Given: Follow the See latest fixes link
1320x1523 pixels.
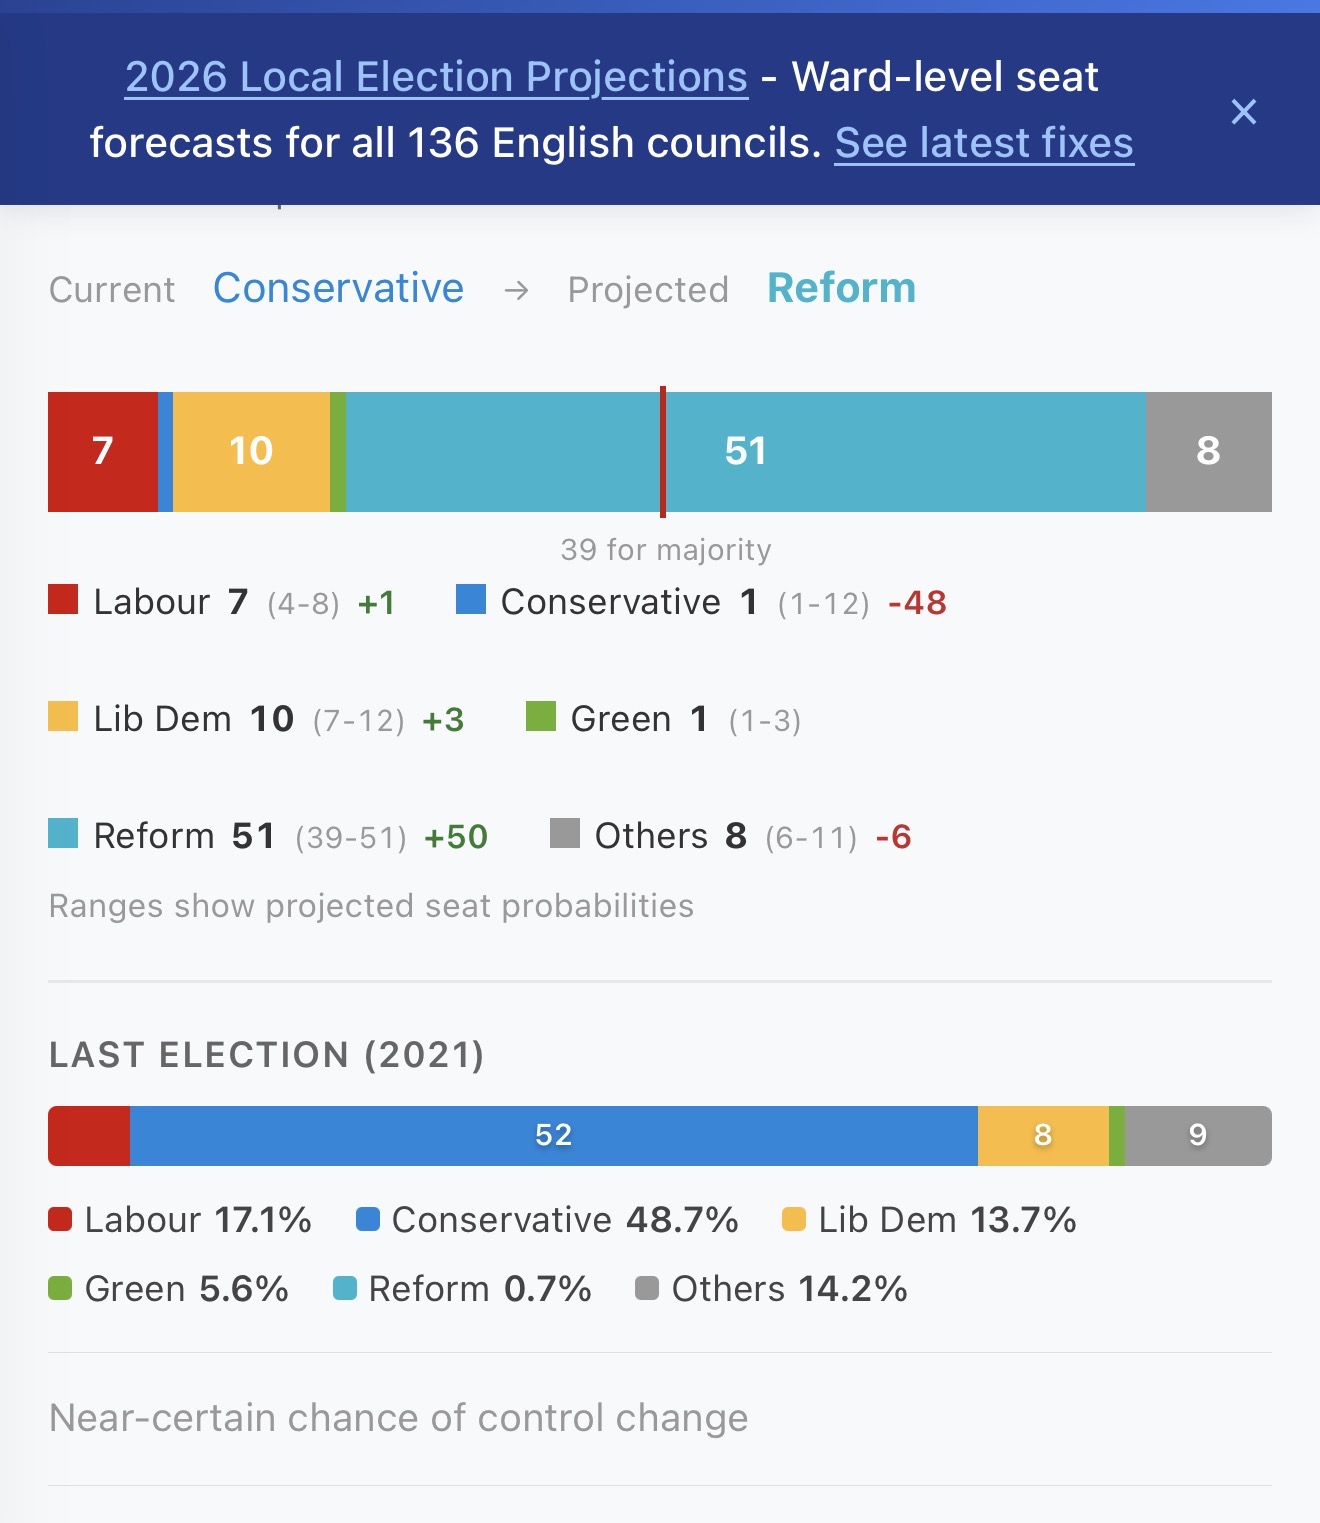Looking at the screenshot, I should coord(984,143).
